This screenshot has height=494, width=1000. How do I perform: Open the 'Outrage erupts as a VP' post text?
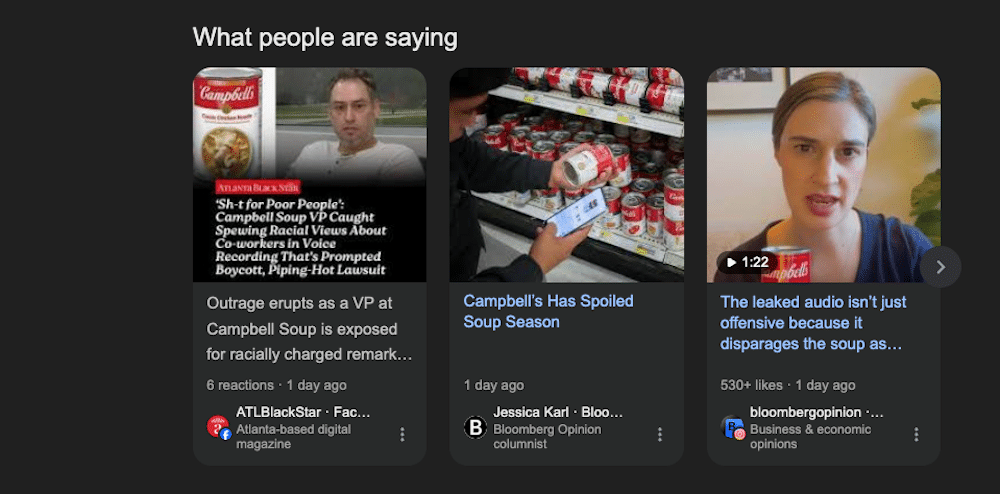309,329
